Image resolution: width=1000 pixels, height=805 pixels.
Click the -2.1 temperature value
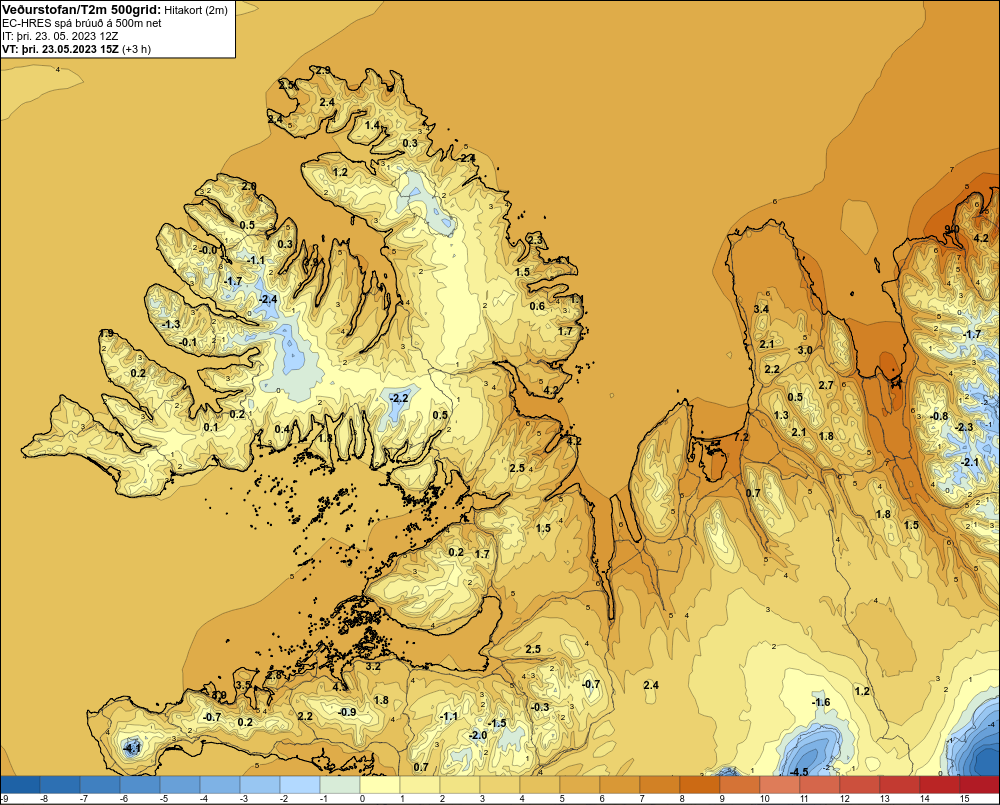(970, 462)
